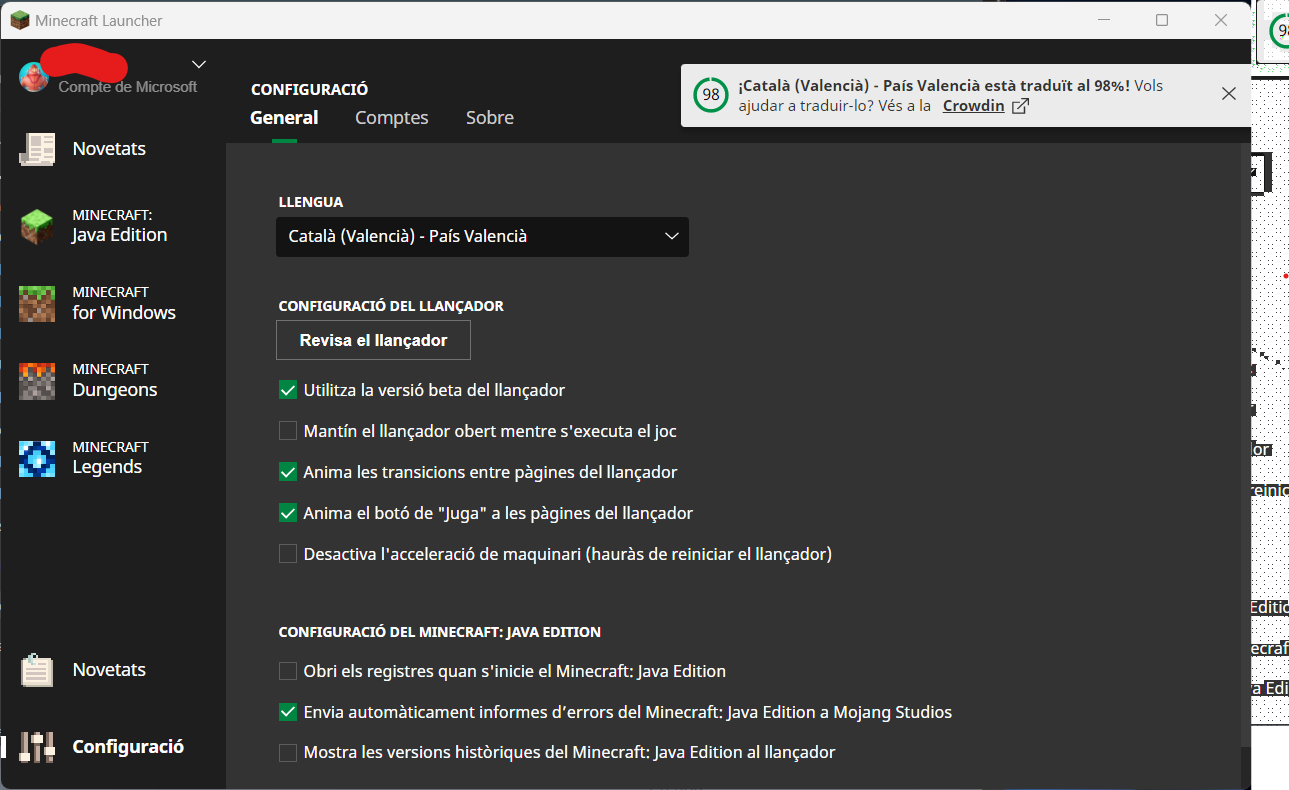Image resolution: width=1289 pixels, height=790 pixels.
Task: Toggle Envia automàticament informes d'errors checkbox
Action: tap(288, 712)
